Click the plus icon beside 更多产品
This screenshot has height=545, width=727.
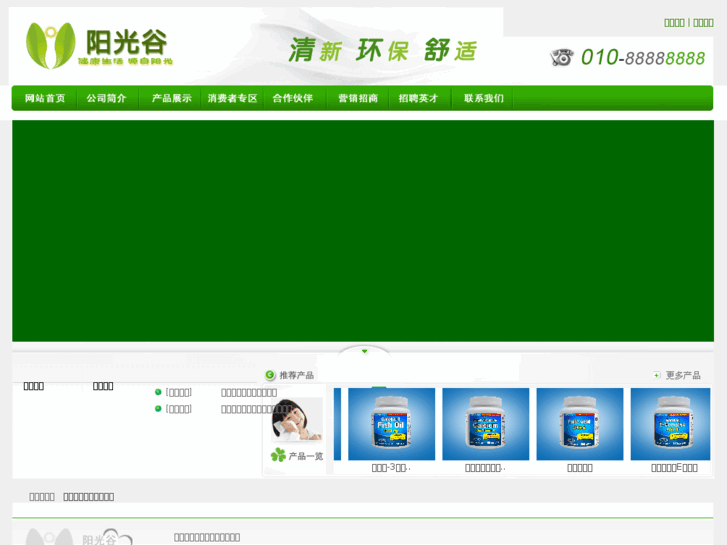click(657, 375)
